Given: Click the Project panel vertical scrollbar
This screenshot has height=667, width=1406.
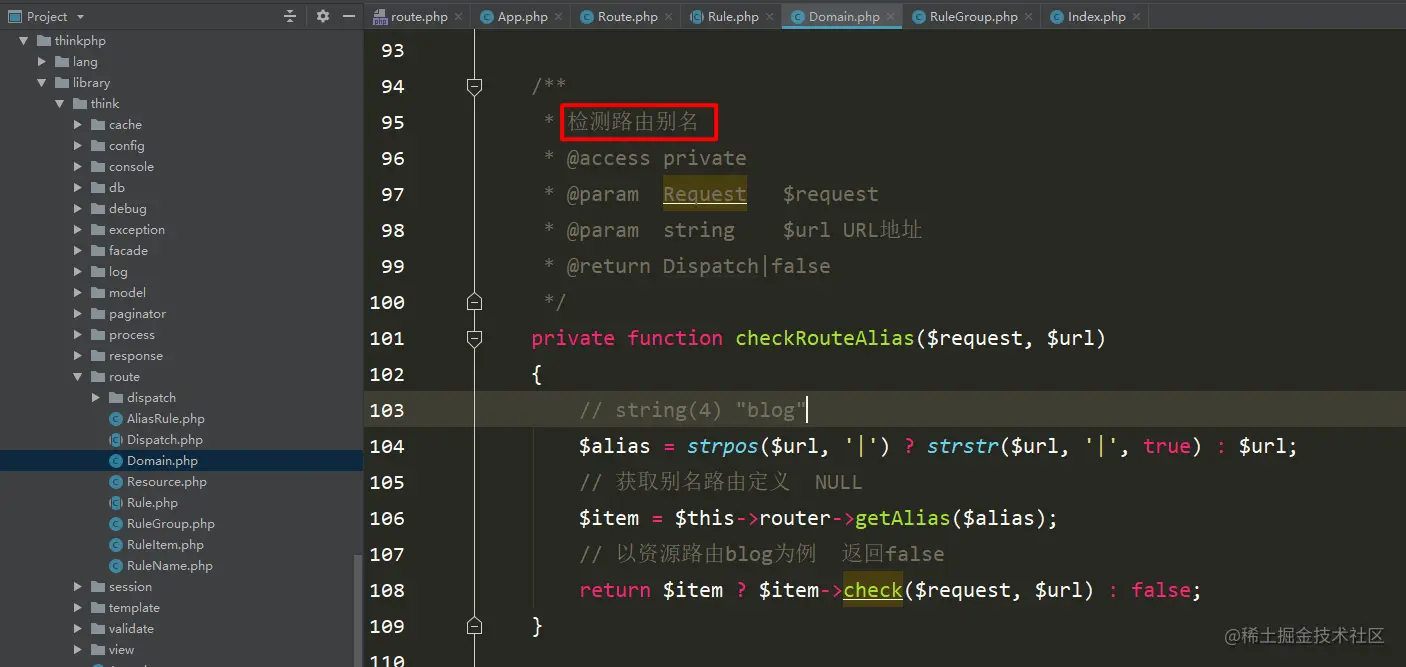Looking at the screenshot, I should 359,610.
